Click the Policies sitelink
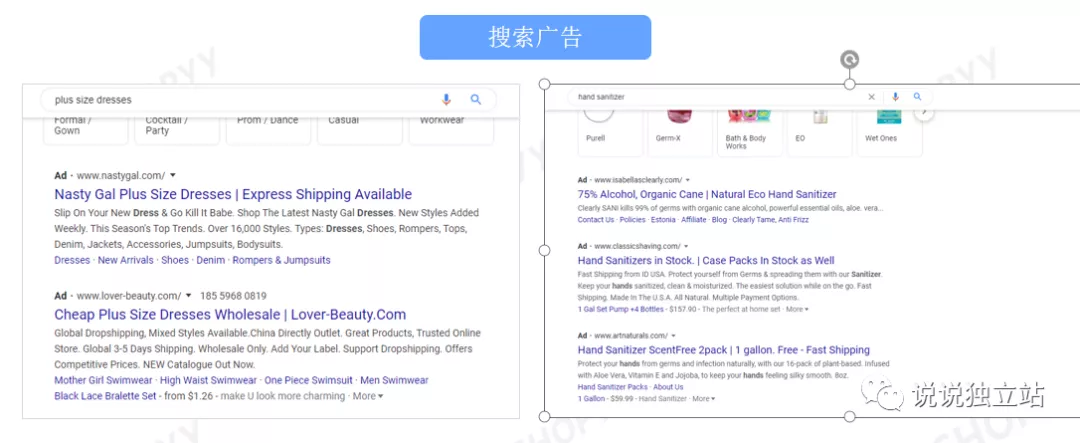 [632, 220]
